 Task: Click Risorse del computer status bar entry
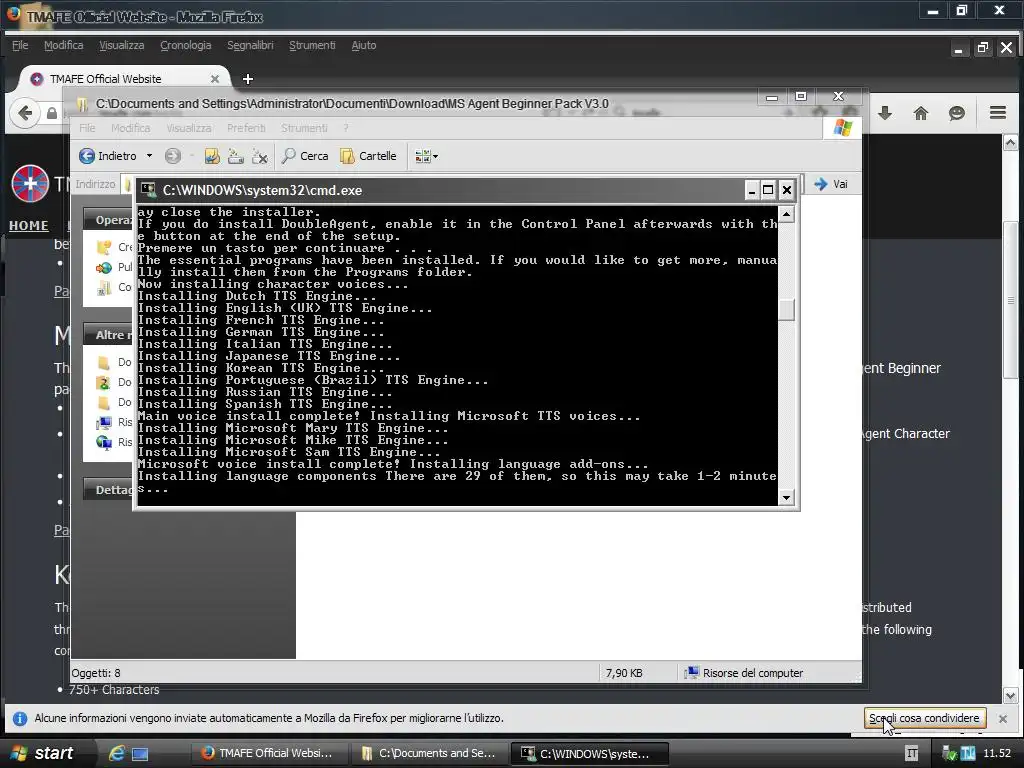(x=744, y=673)
